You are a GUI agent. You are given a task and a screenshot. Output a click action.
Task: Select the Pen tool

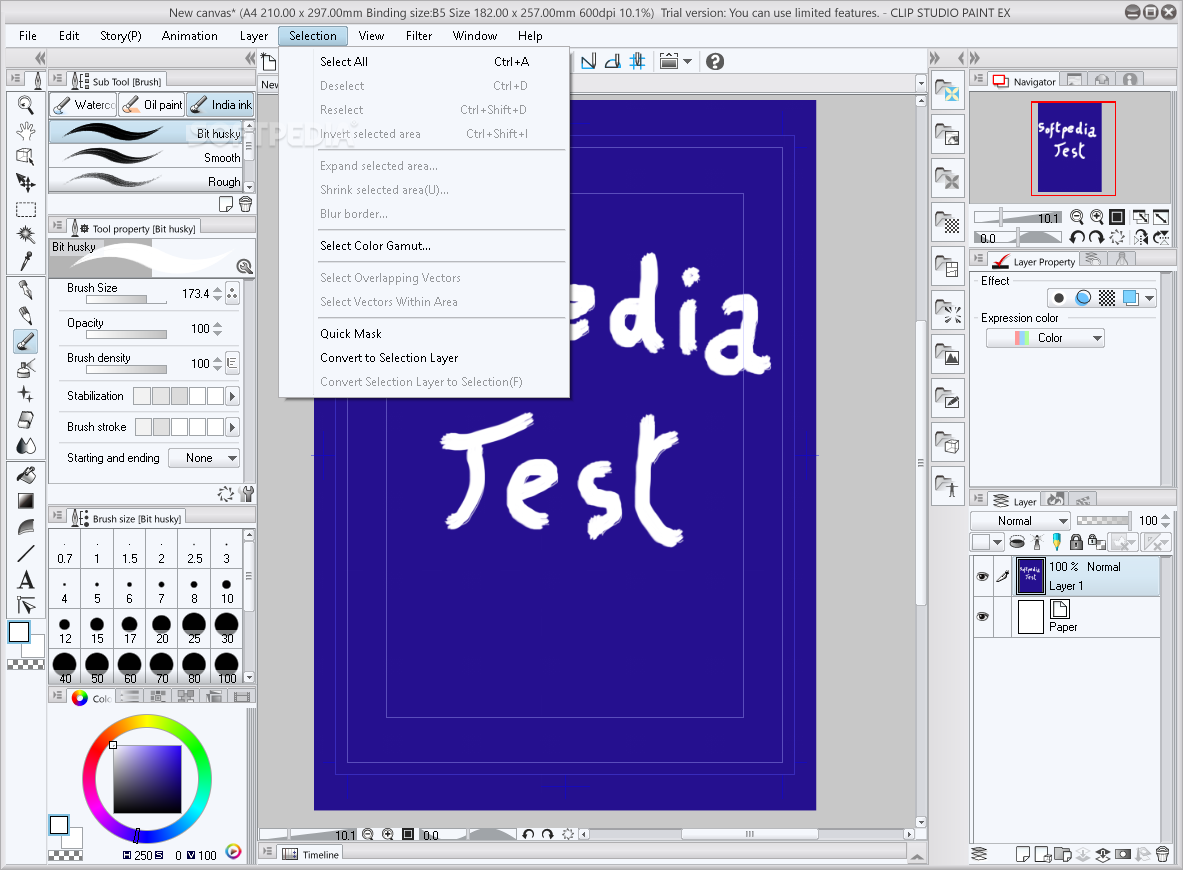(x=26, y=290)
